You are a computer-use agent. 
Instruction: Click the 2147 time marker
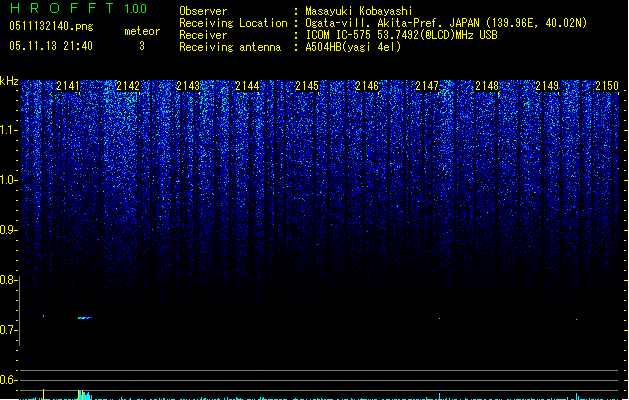click(427, 86)
